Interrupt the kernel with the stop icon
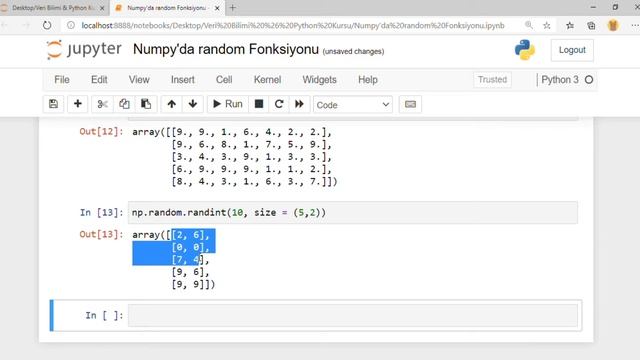The height and width of the screenshot is (360, 640). 259,104
